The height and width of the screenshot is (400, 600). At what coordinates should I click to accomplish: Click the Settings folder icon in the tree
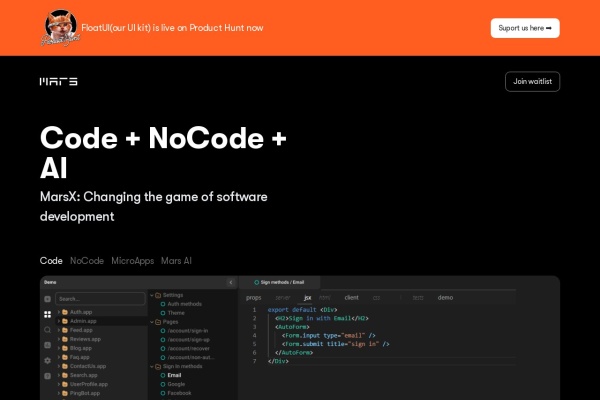point(158,295)
